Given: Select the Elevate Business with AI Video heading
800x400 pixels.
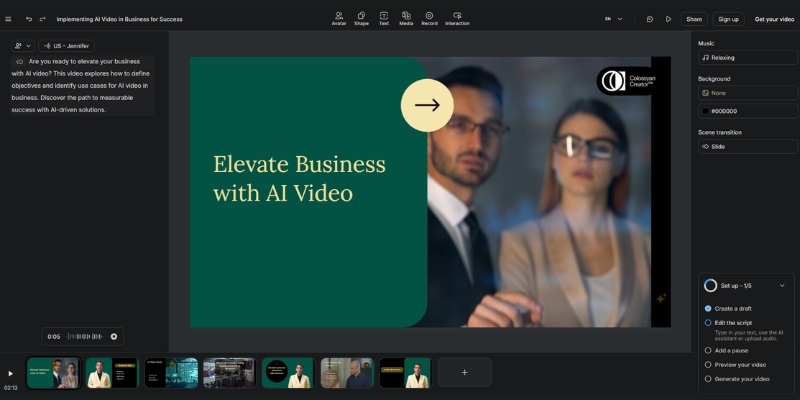Looking at the screenshot, I should (x=299, y=179).
